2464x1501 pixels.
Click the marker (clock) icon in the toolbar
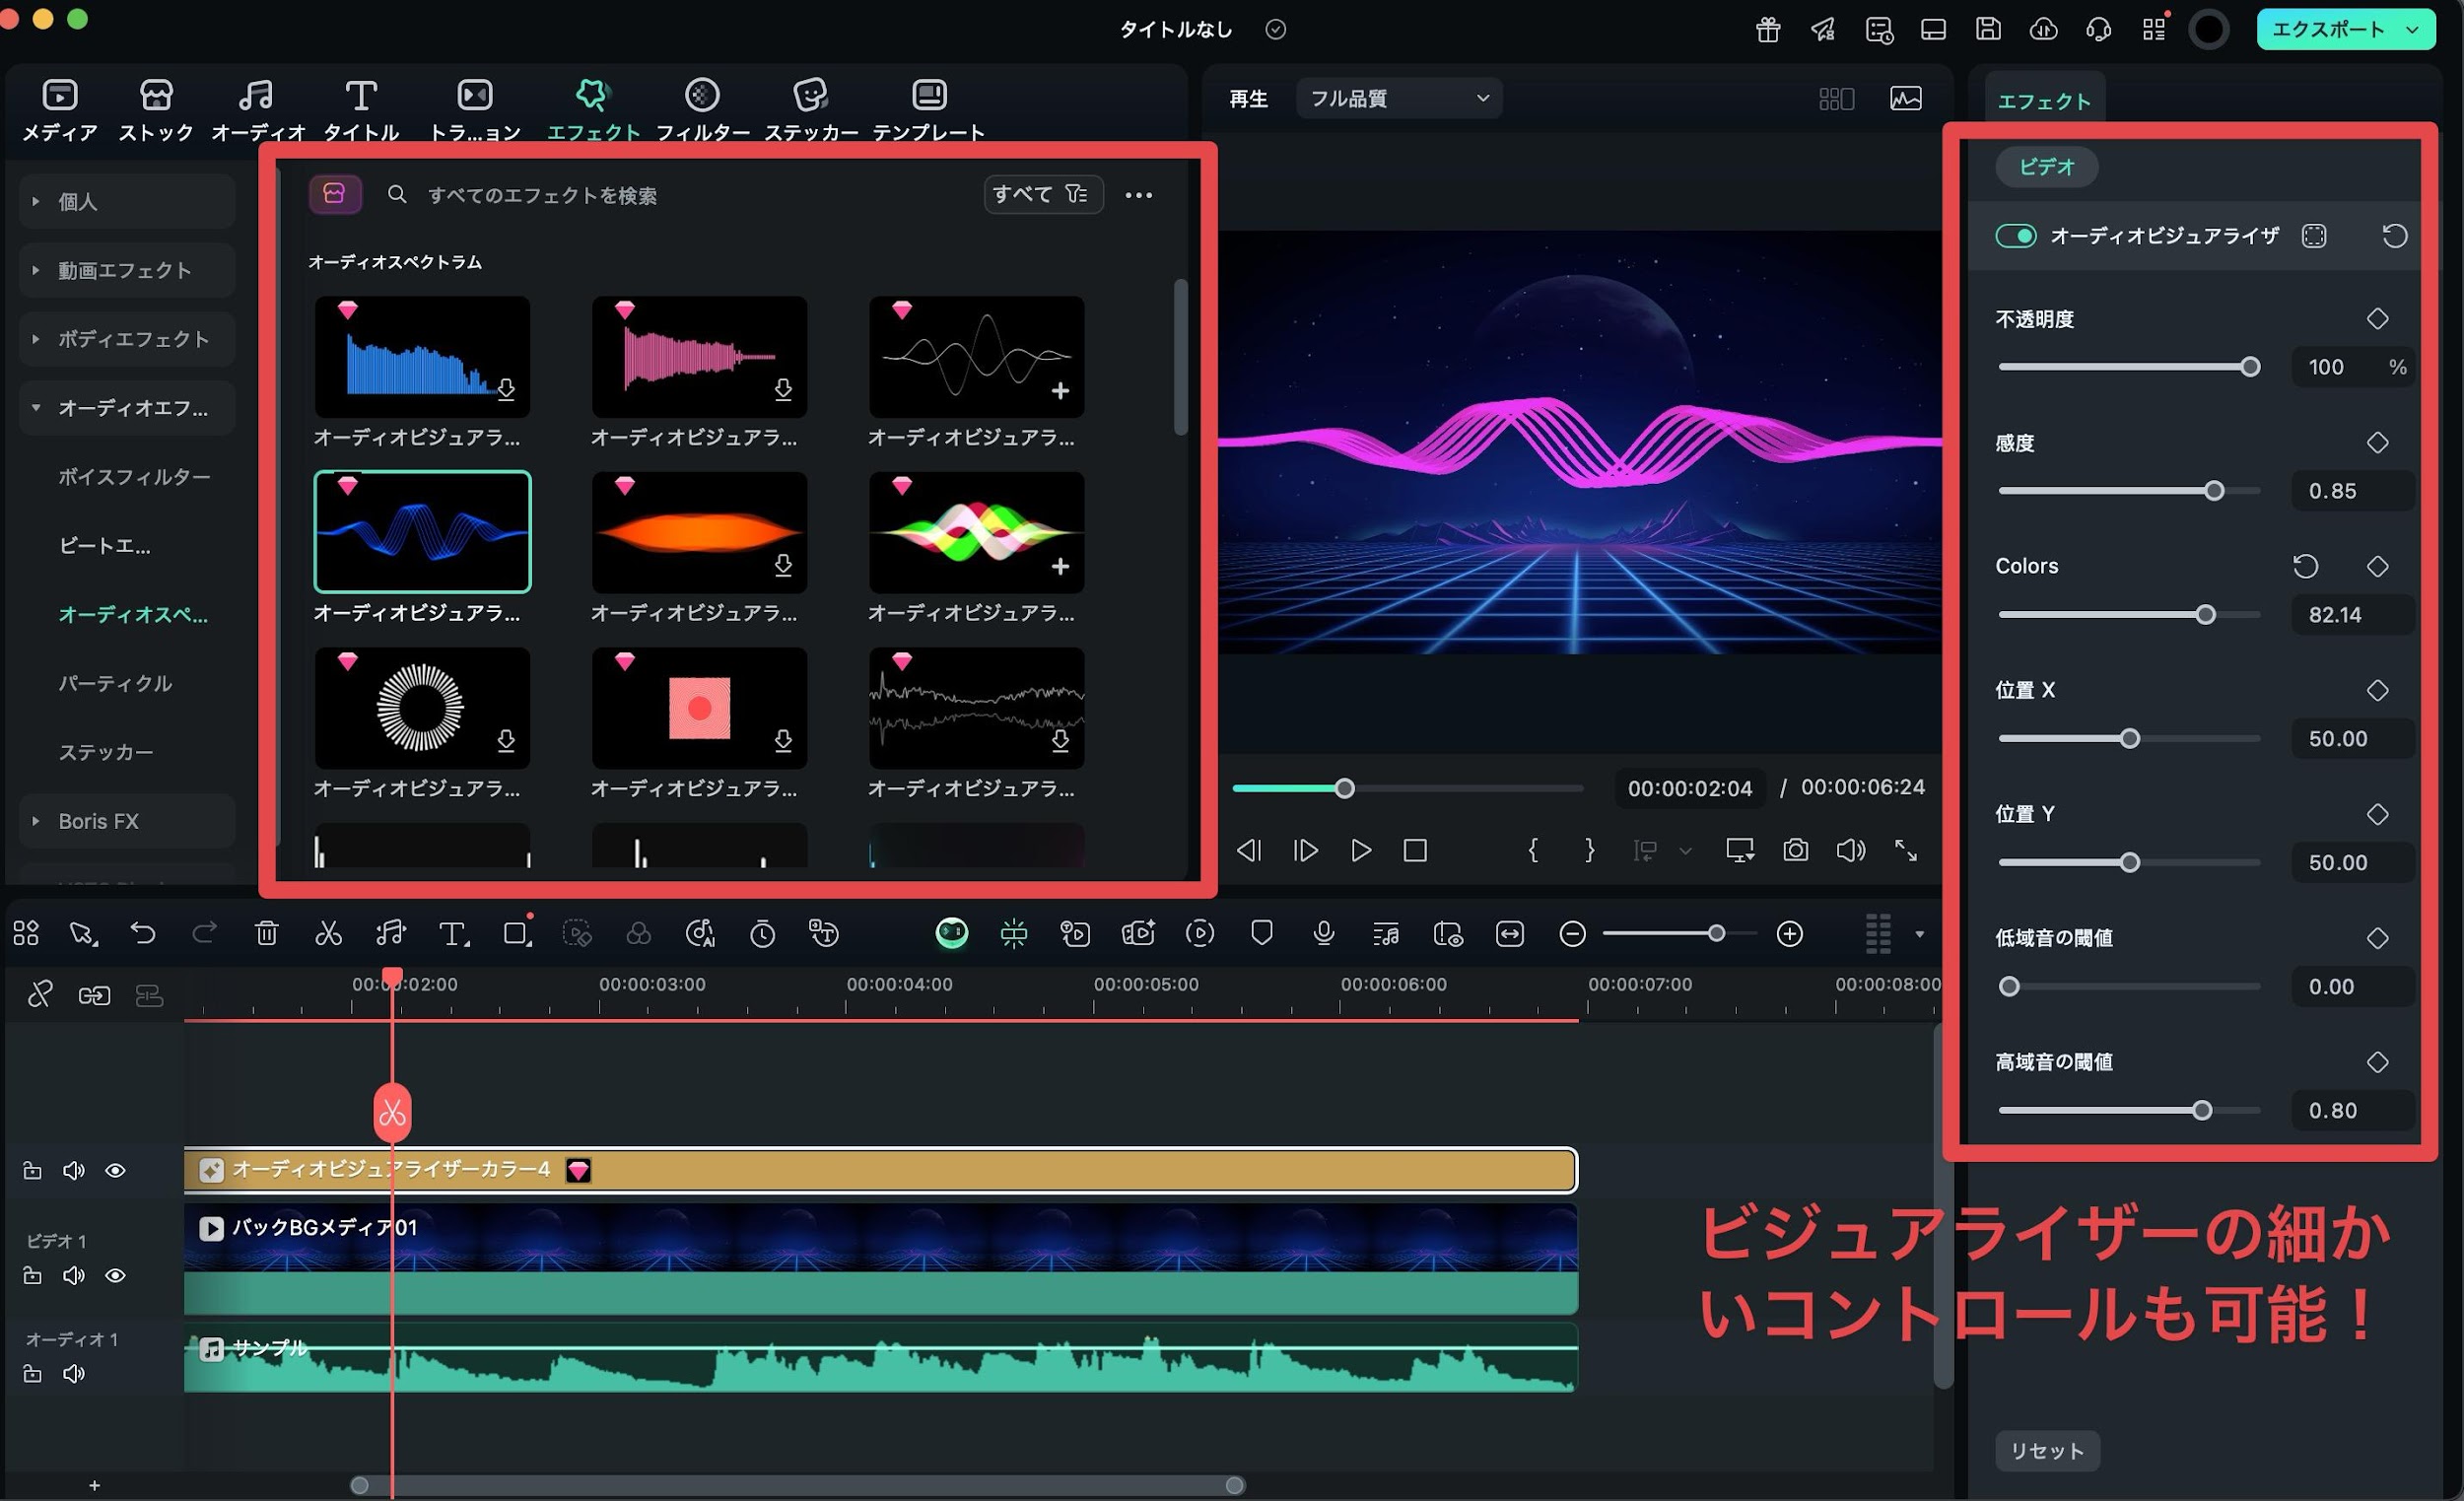[x=762, y=933]
